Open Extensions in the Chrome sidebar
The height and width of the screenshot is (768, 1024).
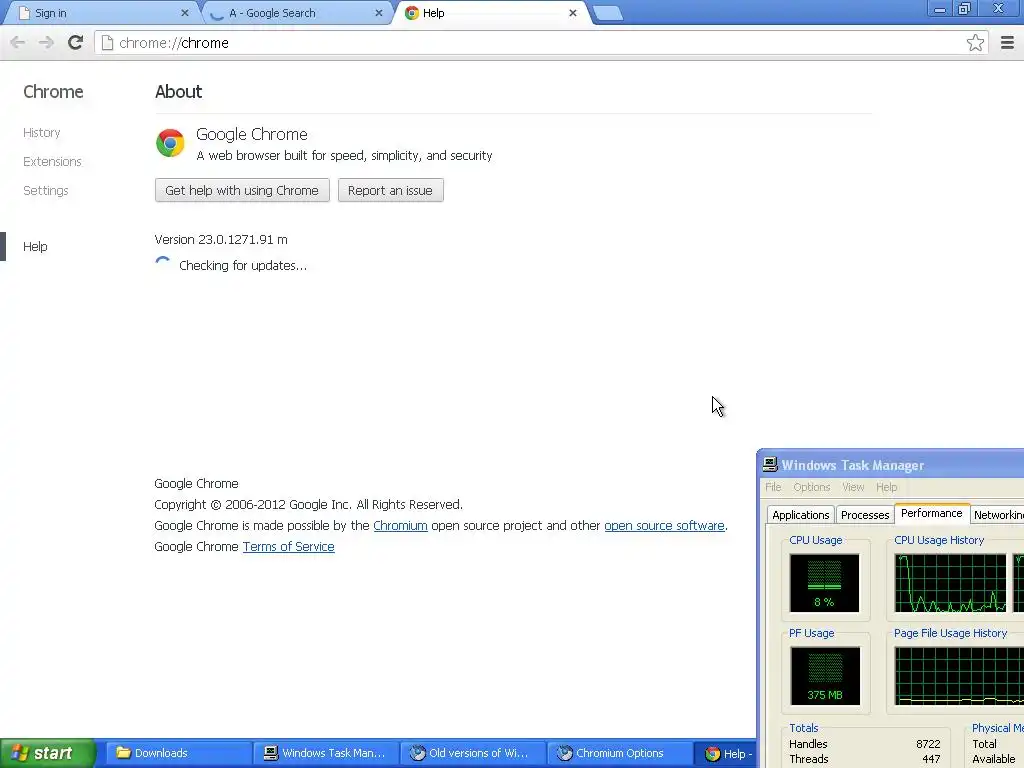(52, 161)
